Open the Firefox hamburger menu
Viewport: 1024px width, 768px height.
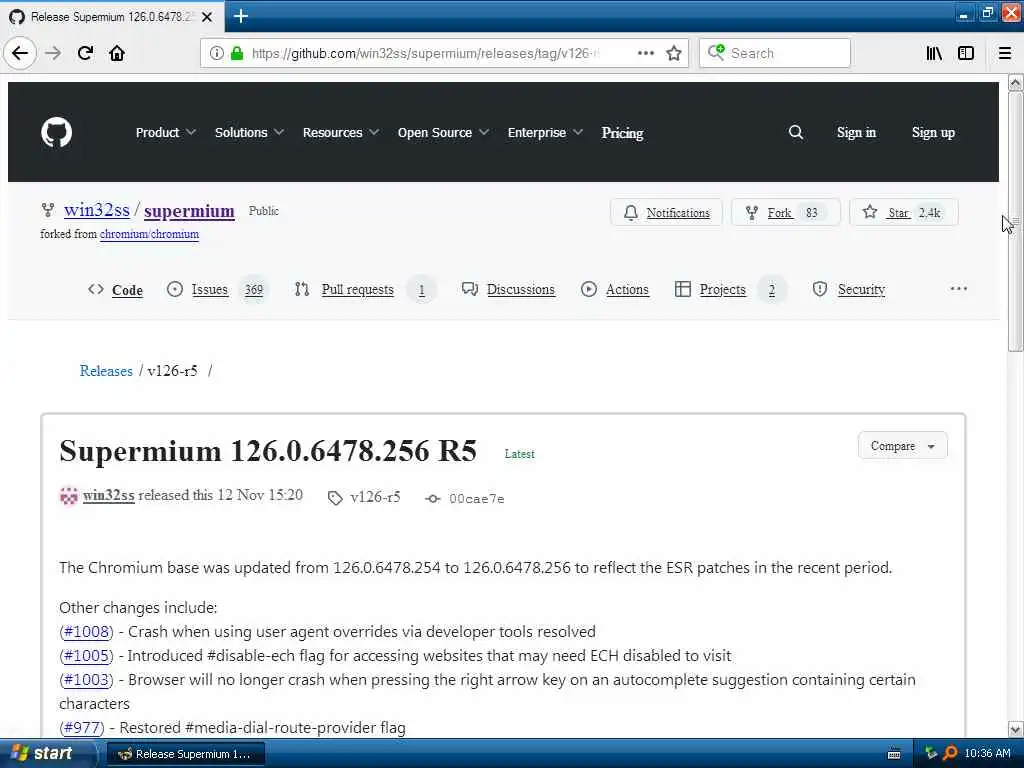tap(1005, 53)
